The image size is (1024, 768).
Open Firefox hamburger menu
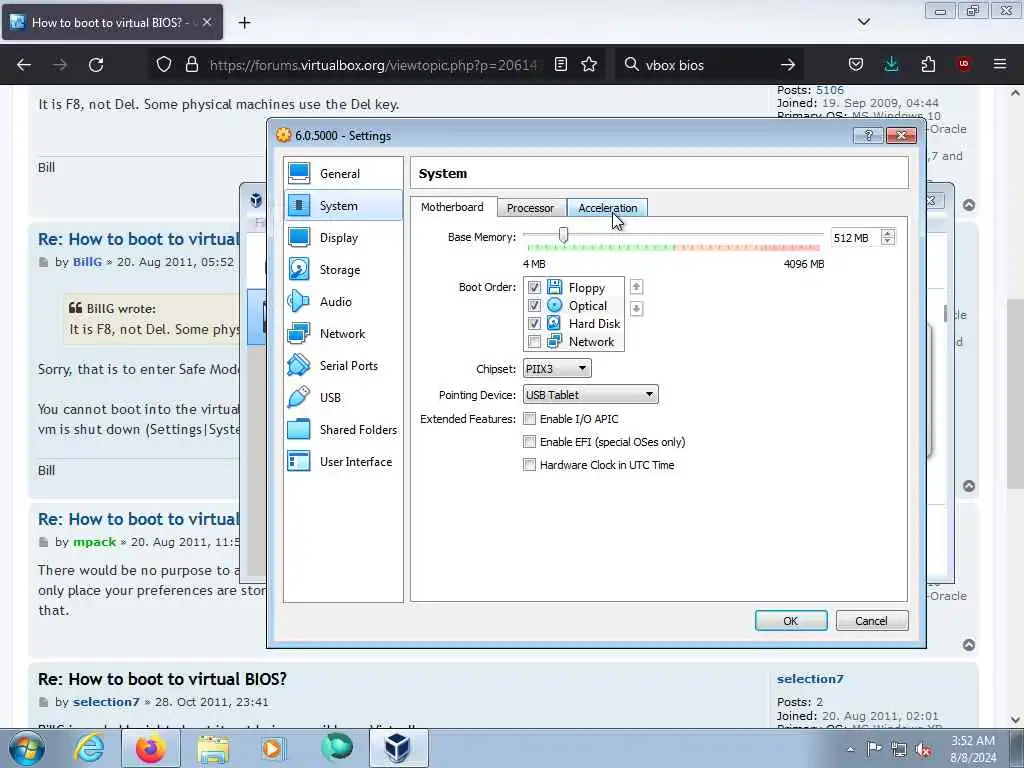pos(1000,65)
